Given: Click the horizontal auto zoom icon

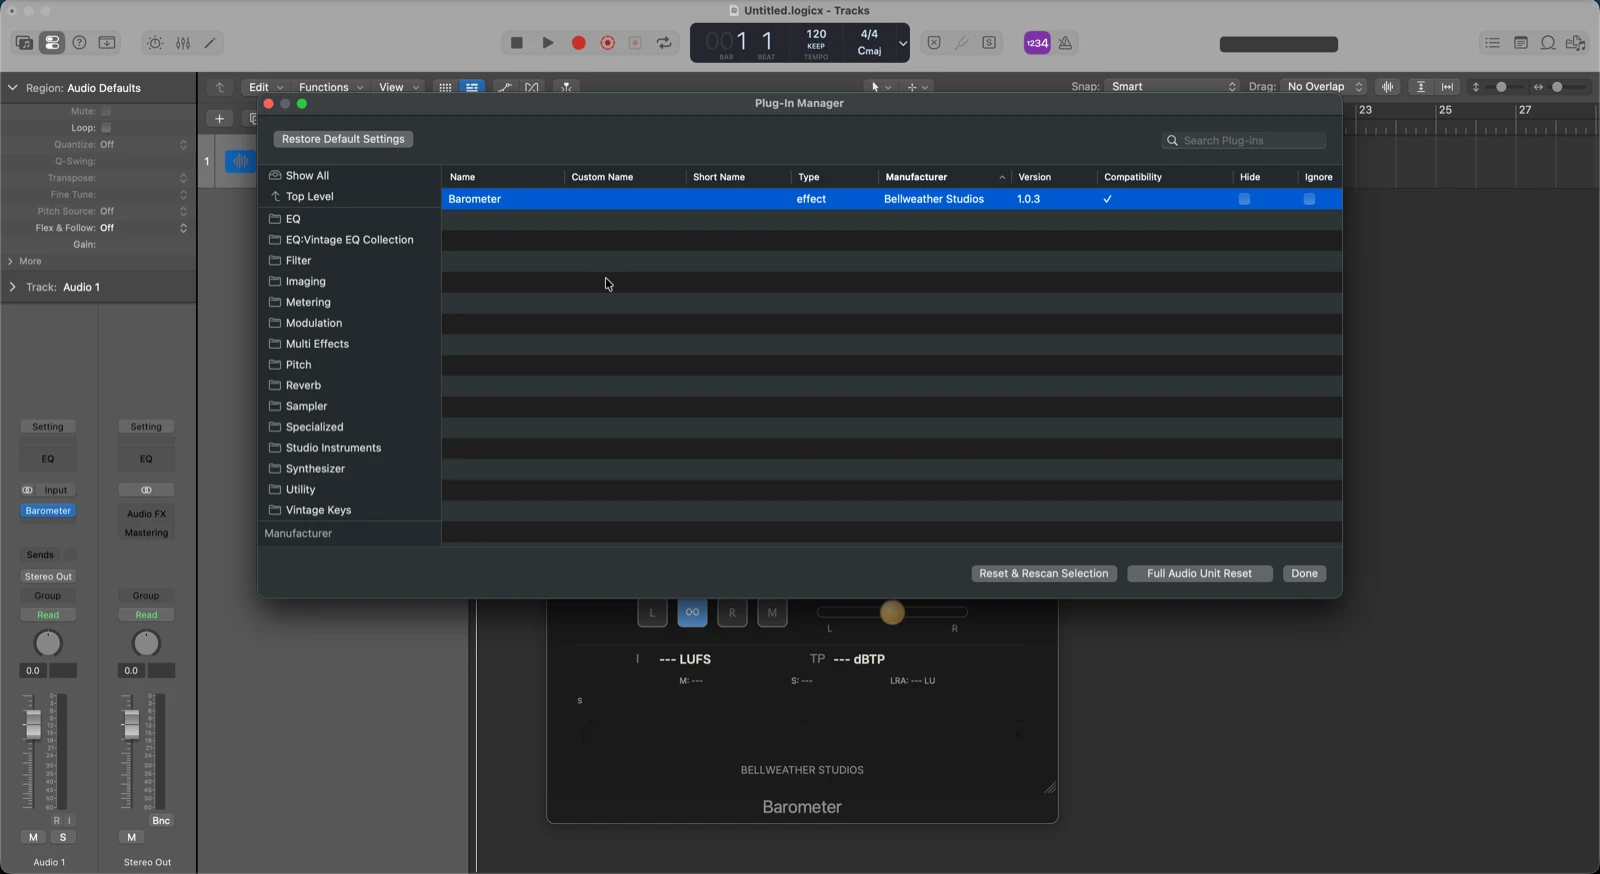Looking at the screenshot, I should (x=1447, y=87).
